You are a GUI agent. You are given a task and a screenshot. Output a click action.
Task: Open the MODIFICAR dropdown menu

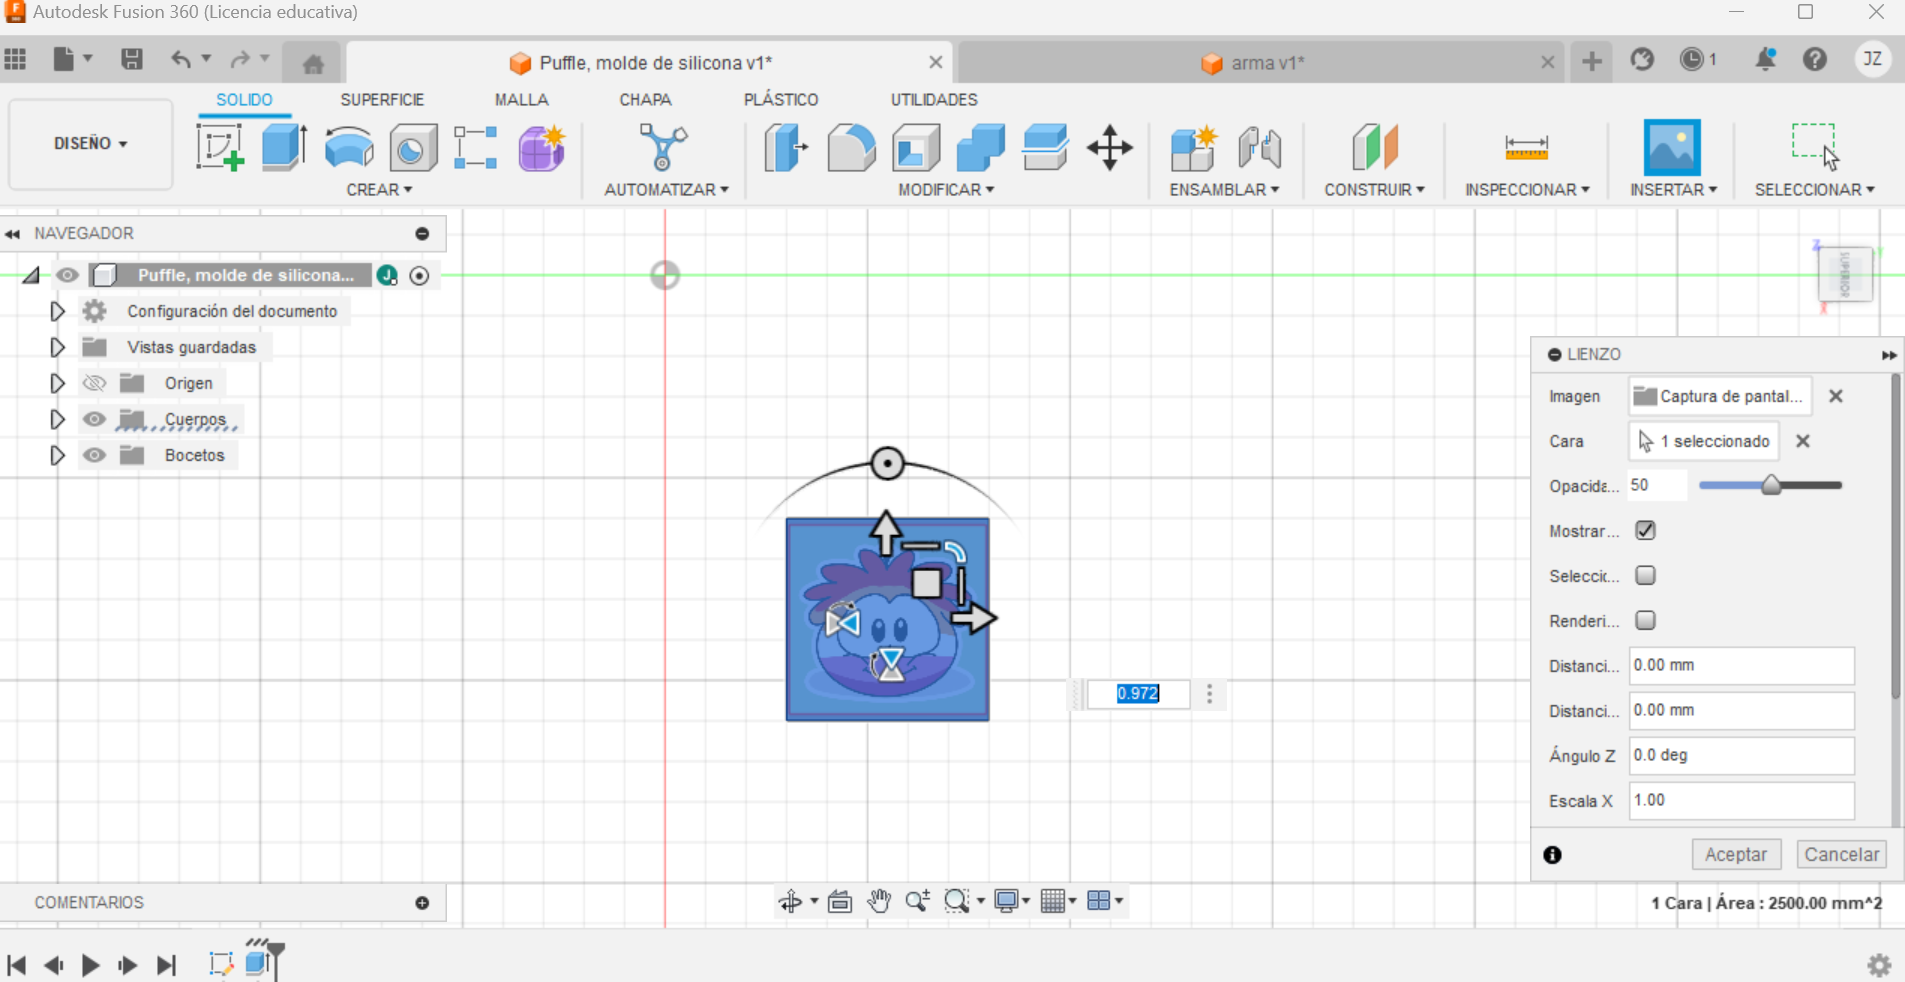946,189
